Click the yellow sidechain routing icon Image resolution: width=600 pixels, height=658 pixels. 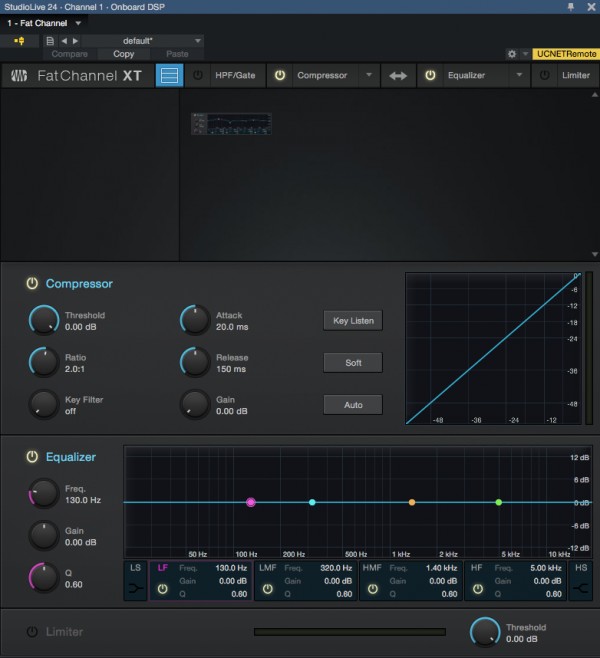point(19,41)
